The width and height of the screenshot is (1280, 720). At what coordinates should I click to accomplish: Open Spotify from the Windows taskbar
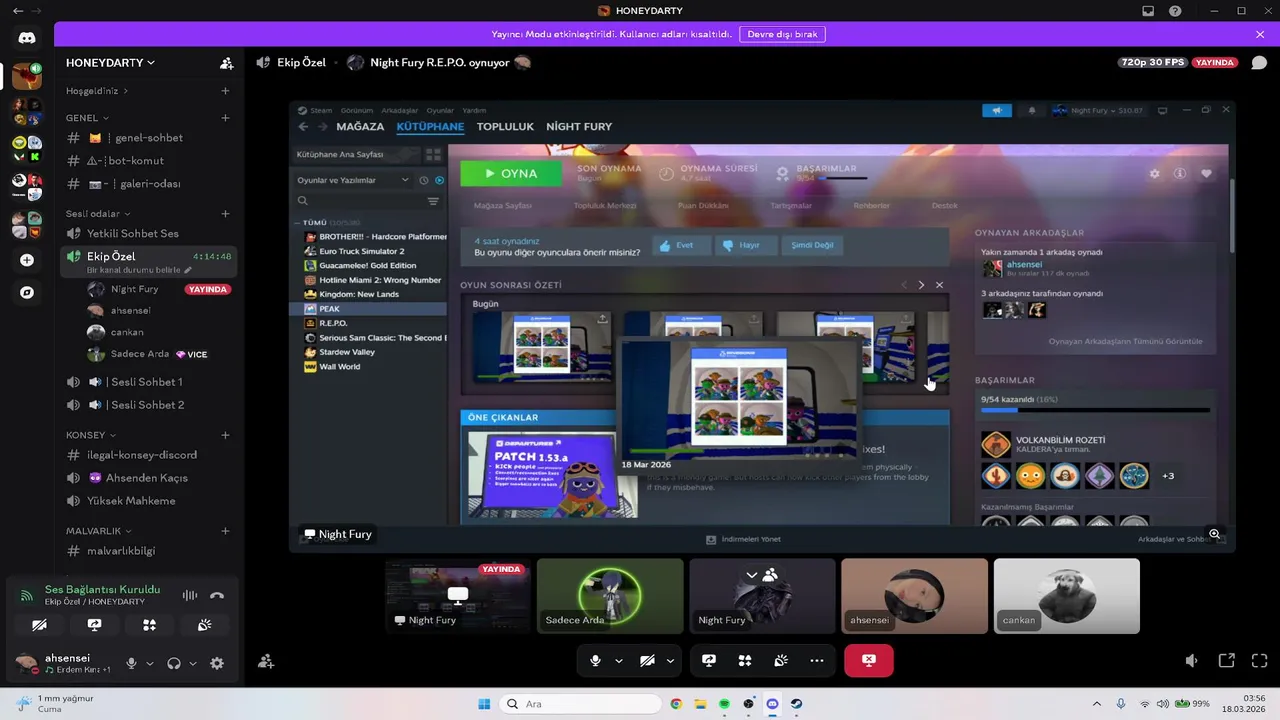click(724, 704)
